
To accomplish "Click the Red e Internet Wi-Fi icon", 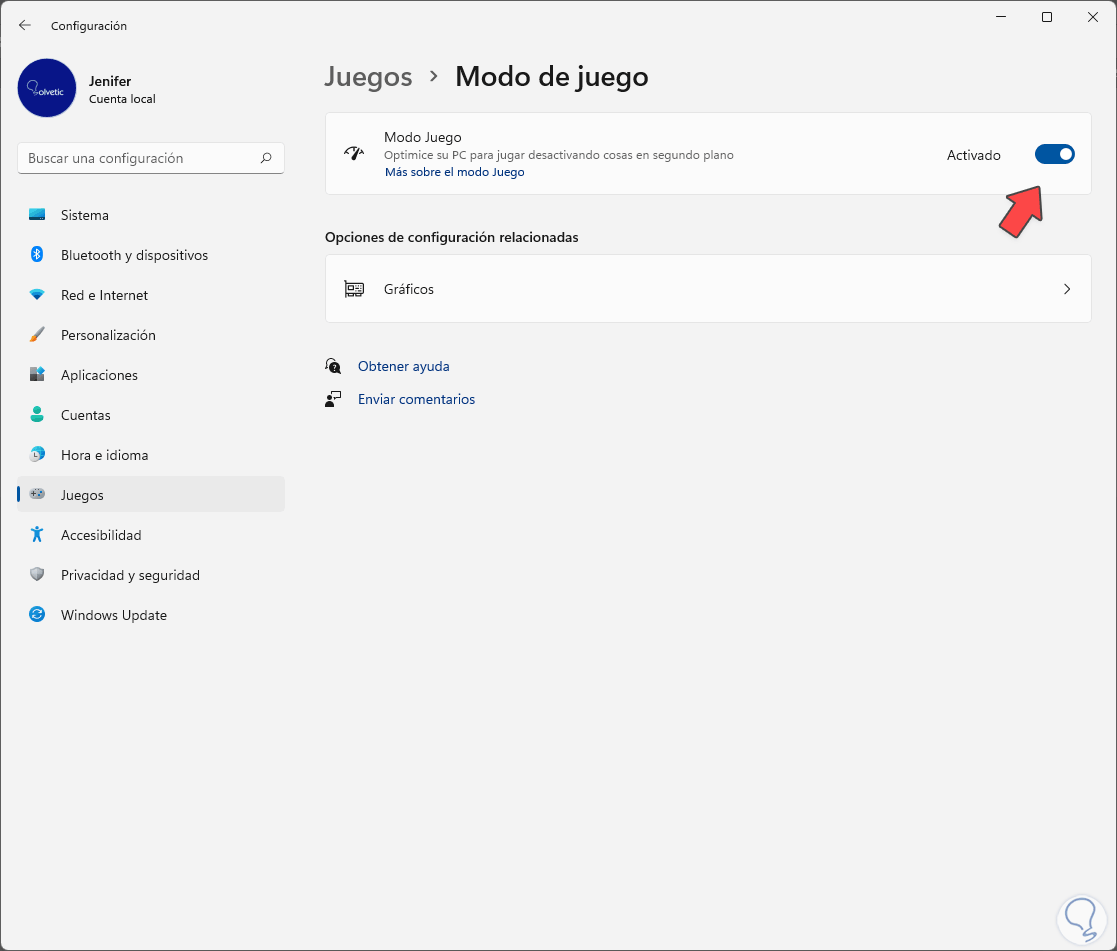I will (37, 295).
